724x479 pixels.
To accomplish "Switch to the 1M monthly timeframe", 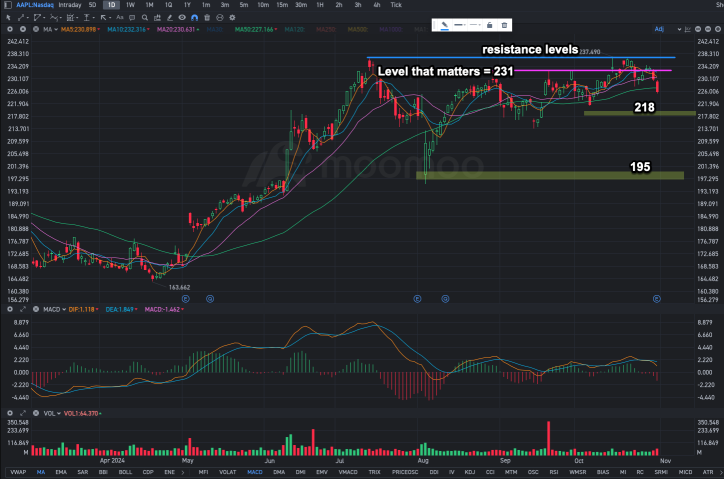I will pos(149,5).
